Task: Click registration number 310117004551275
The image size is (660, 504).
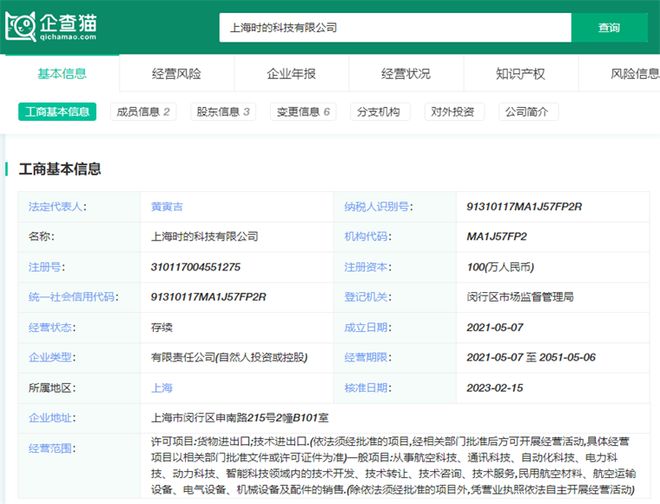Action: (x=196, y=267)
